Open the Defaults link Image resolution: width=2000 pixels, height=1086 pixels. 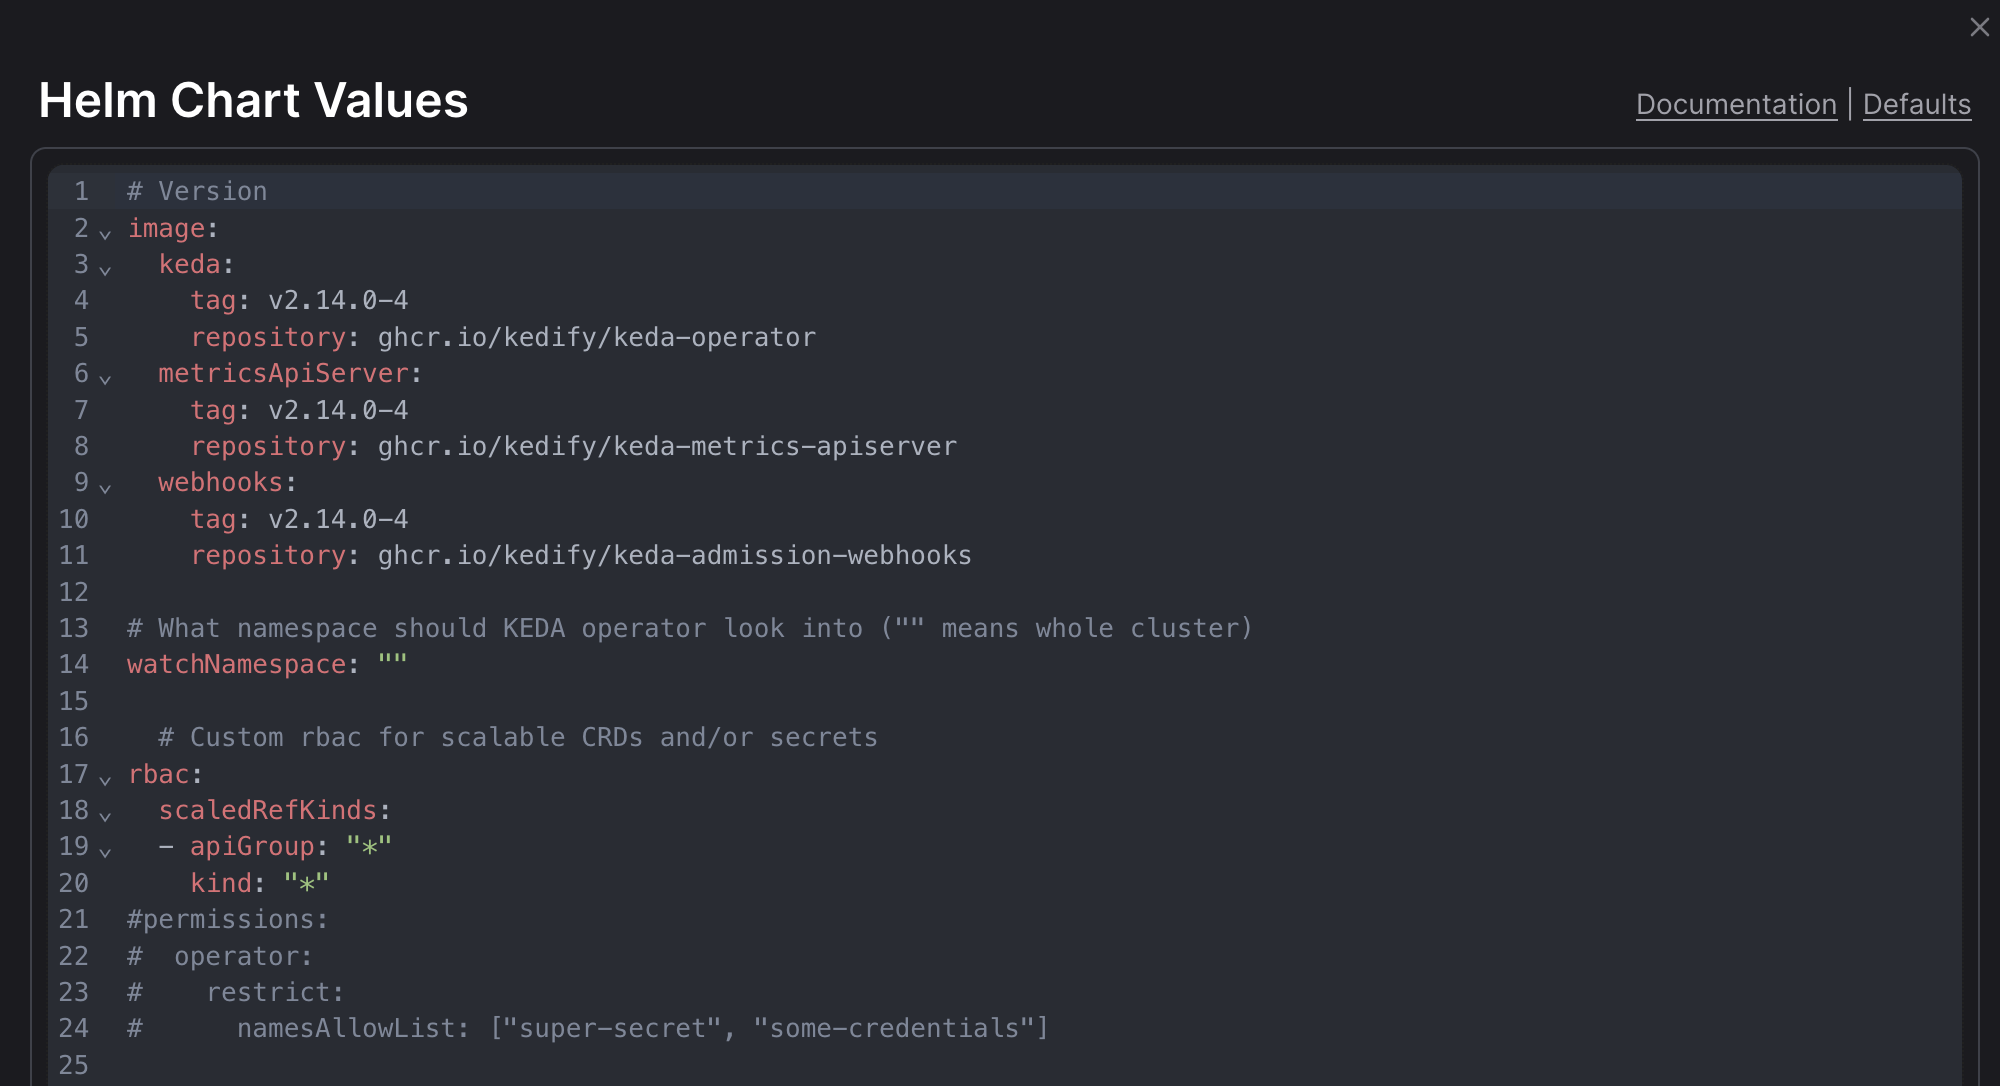(x=1917, y=104)
